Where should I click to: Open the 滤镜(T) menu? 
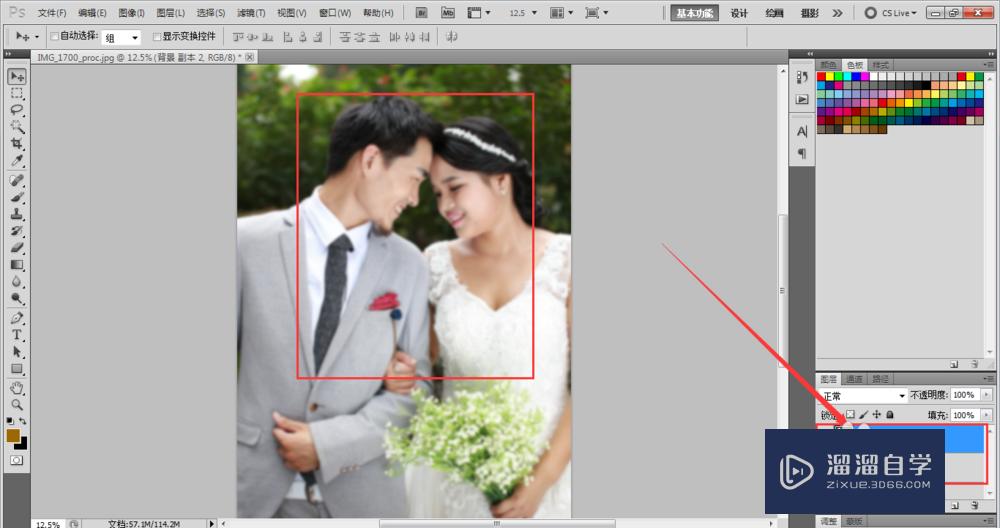[251, 13]
